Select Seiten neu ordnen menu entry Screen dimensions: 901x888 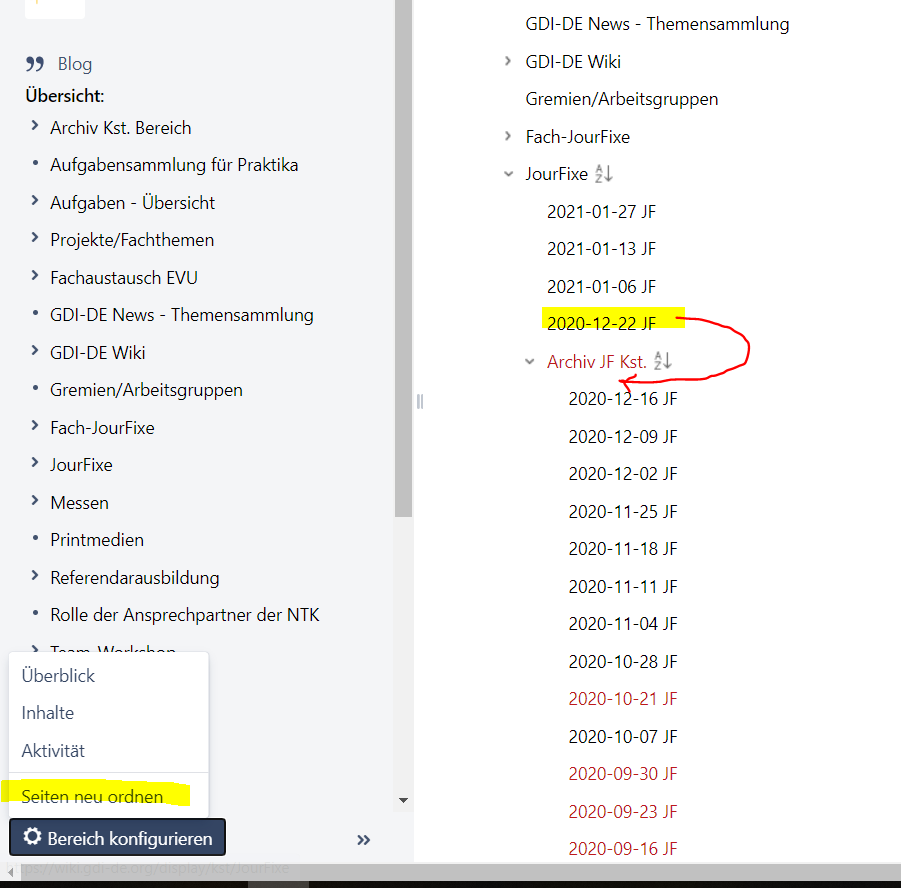coord(92,797)
